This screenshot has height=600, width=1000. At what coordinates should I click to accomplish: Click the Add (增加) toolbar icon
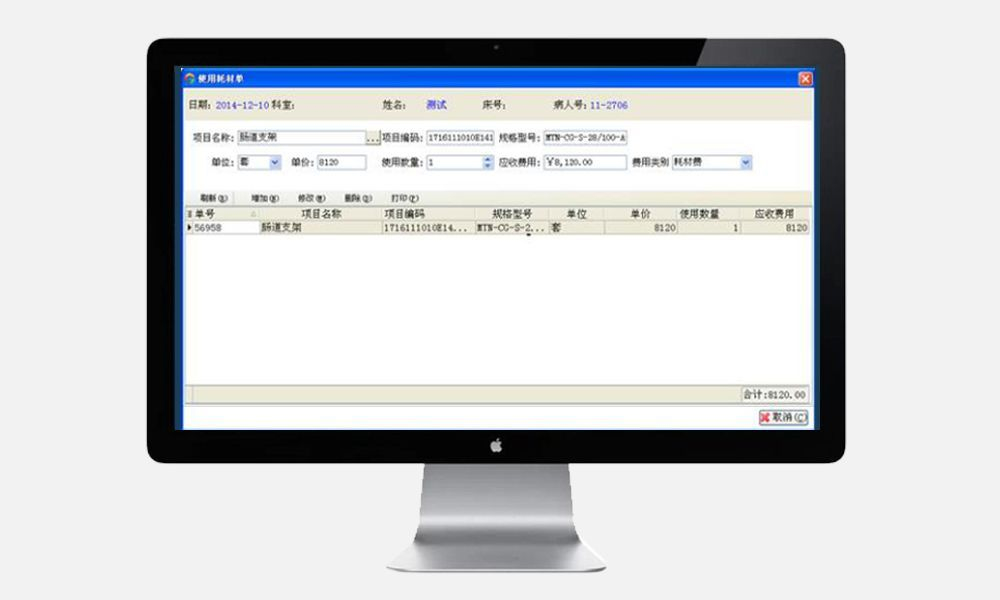(262, 198)
